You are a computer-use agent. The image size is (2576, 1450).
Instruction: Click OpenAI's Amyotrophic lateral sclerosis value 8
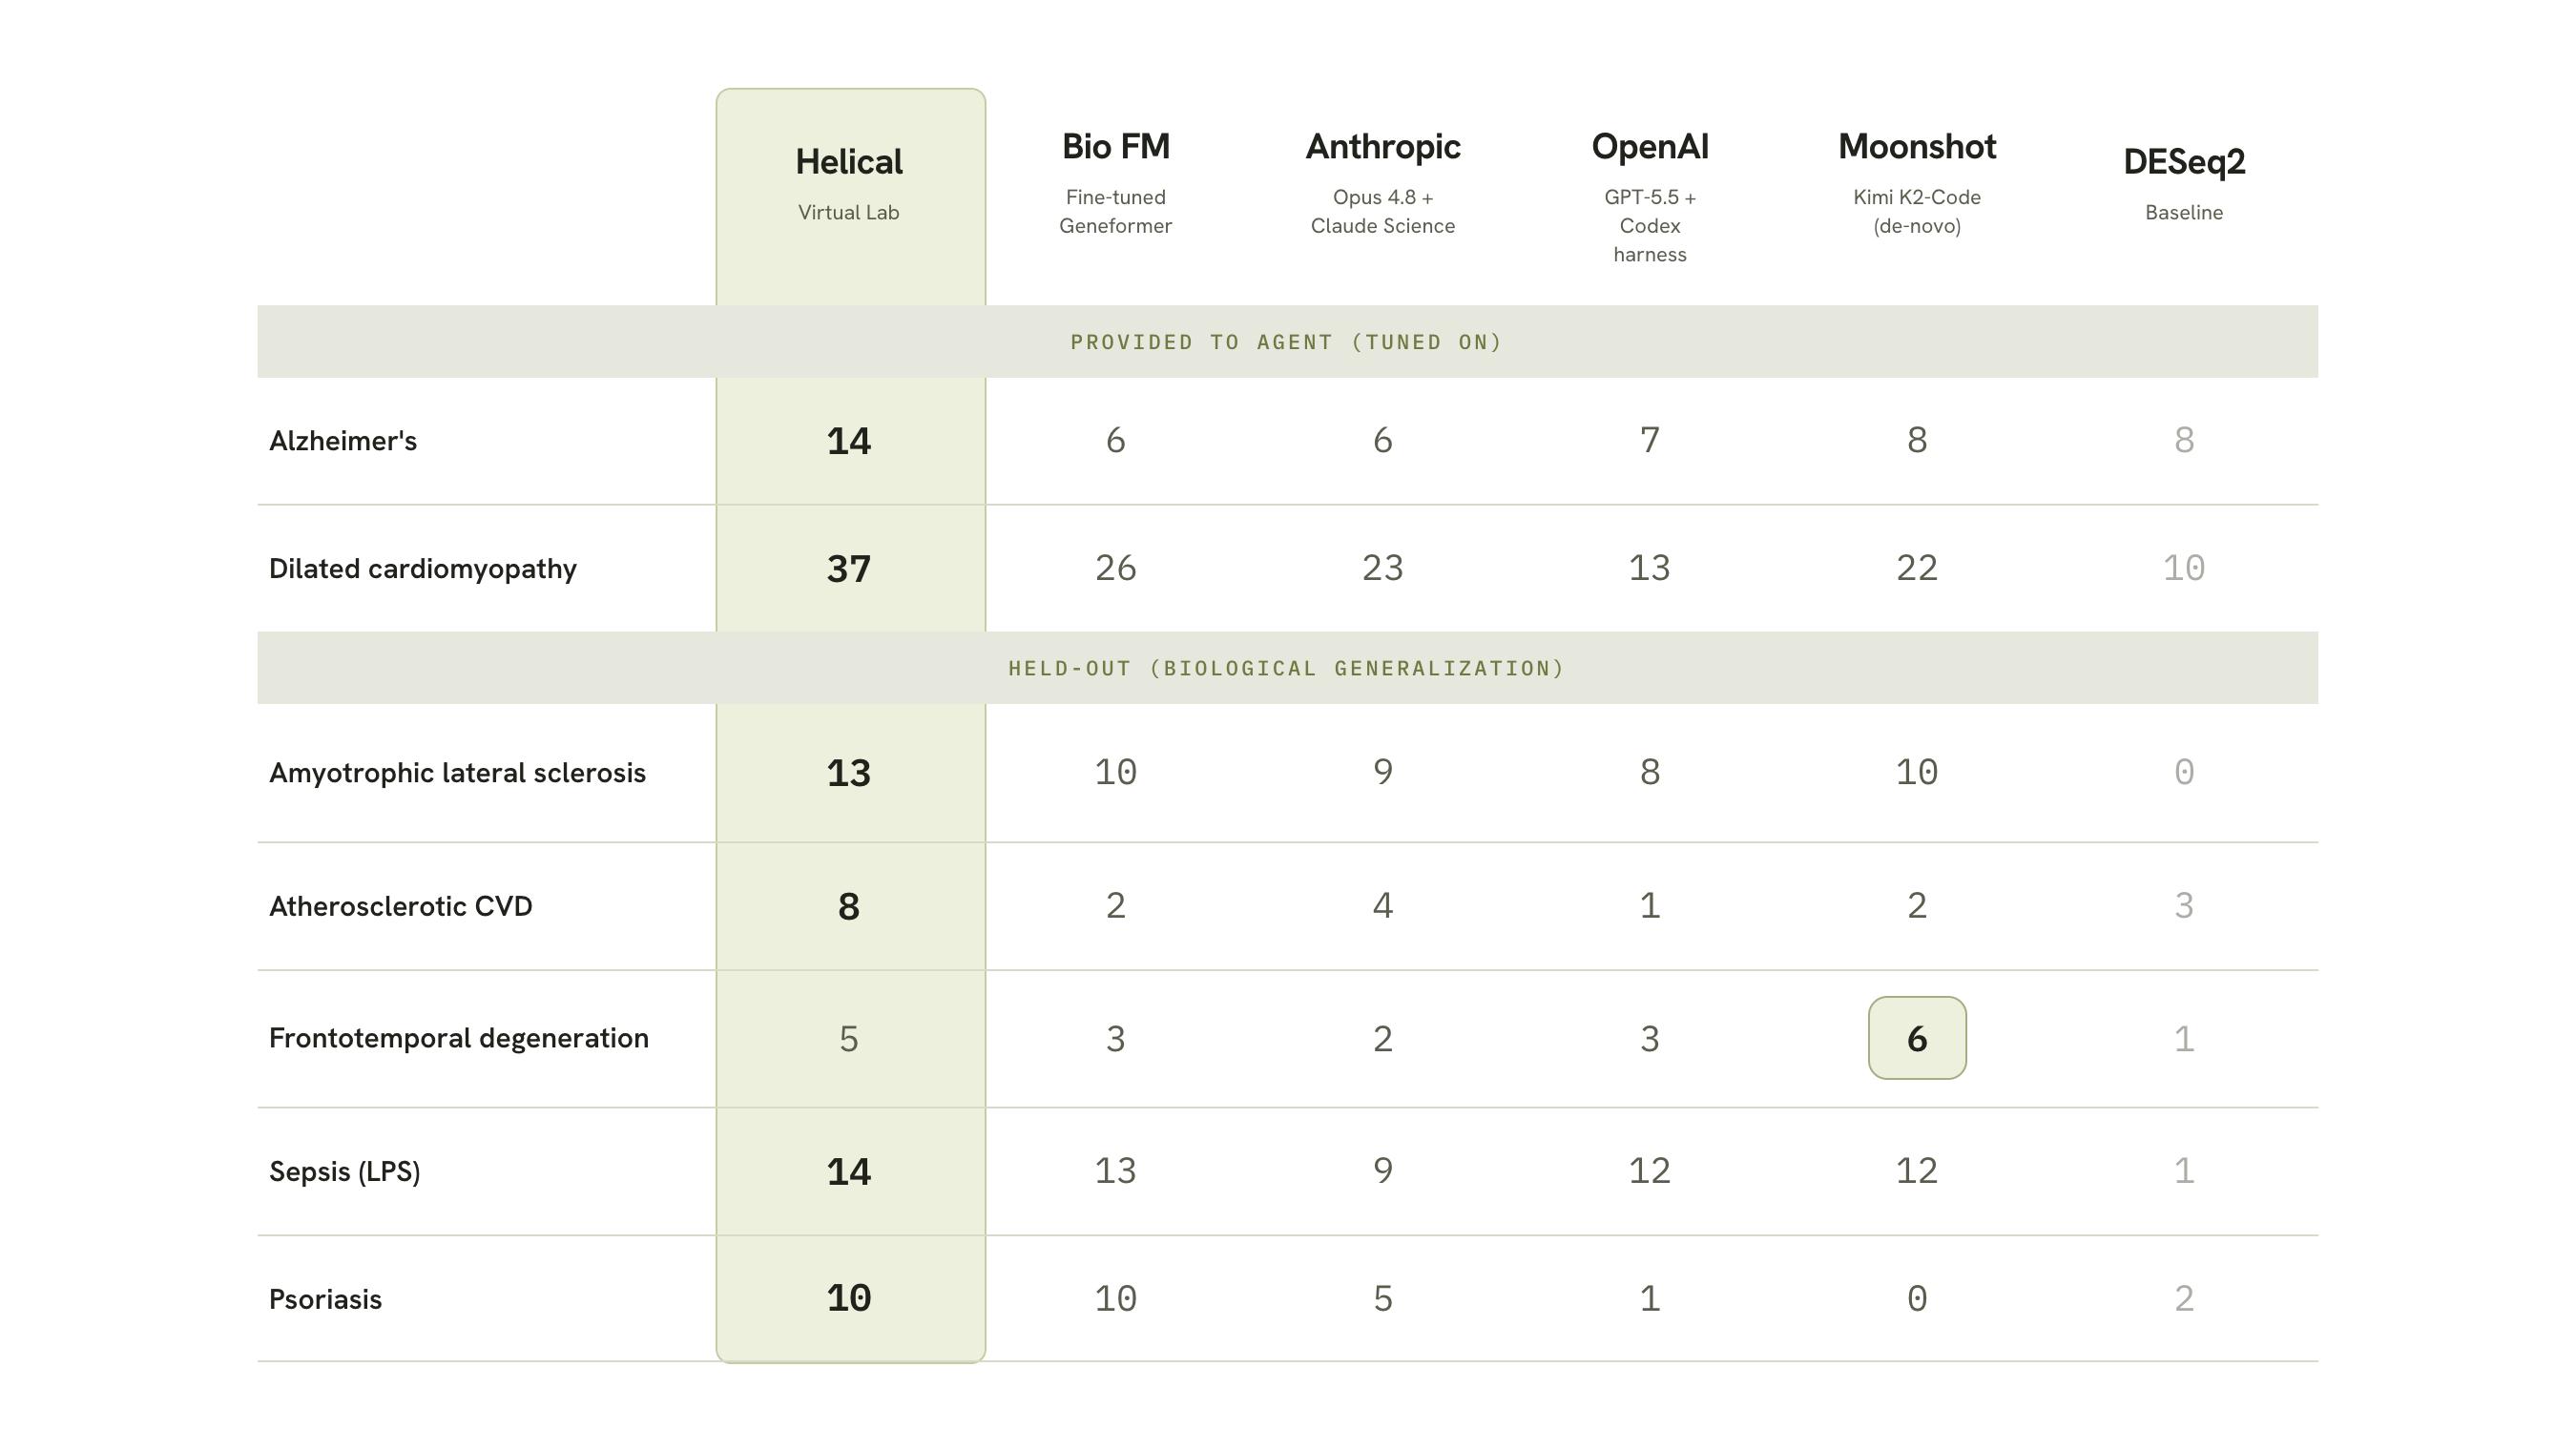[1650, 772]
